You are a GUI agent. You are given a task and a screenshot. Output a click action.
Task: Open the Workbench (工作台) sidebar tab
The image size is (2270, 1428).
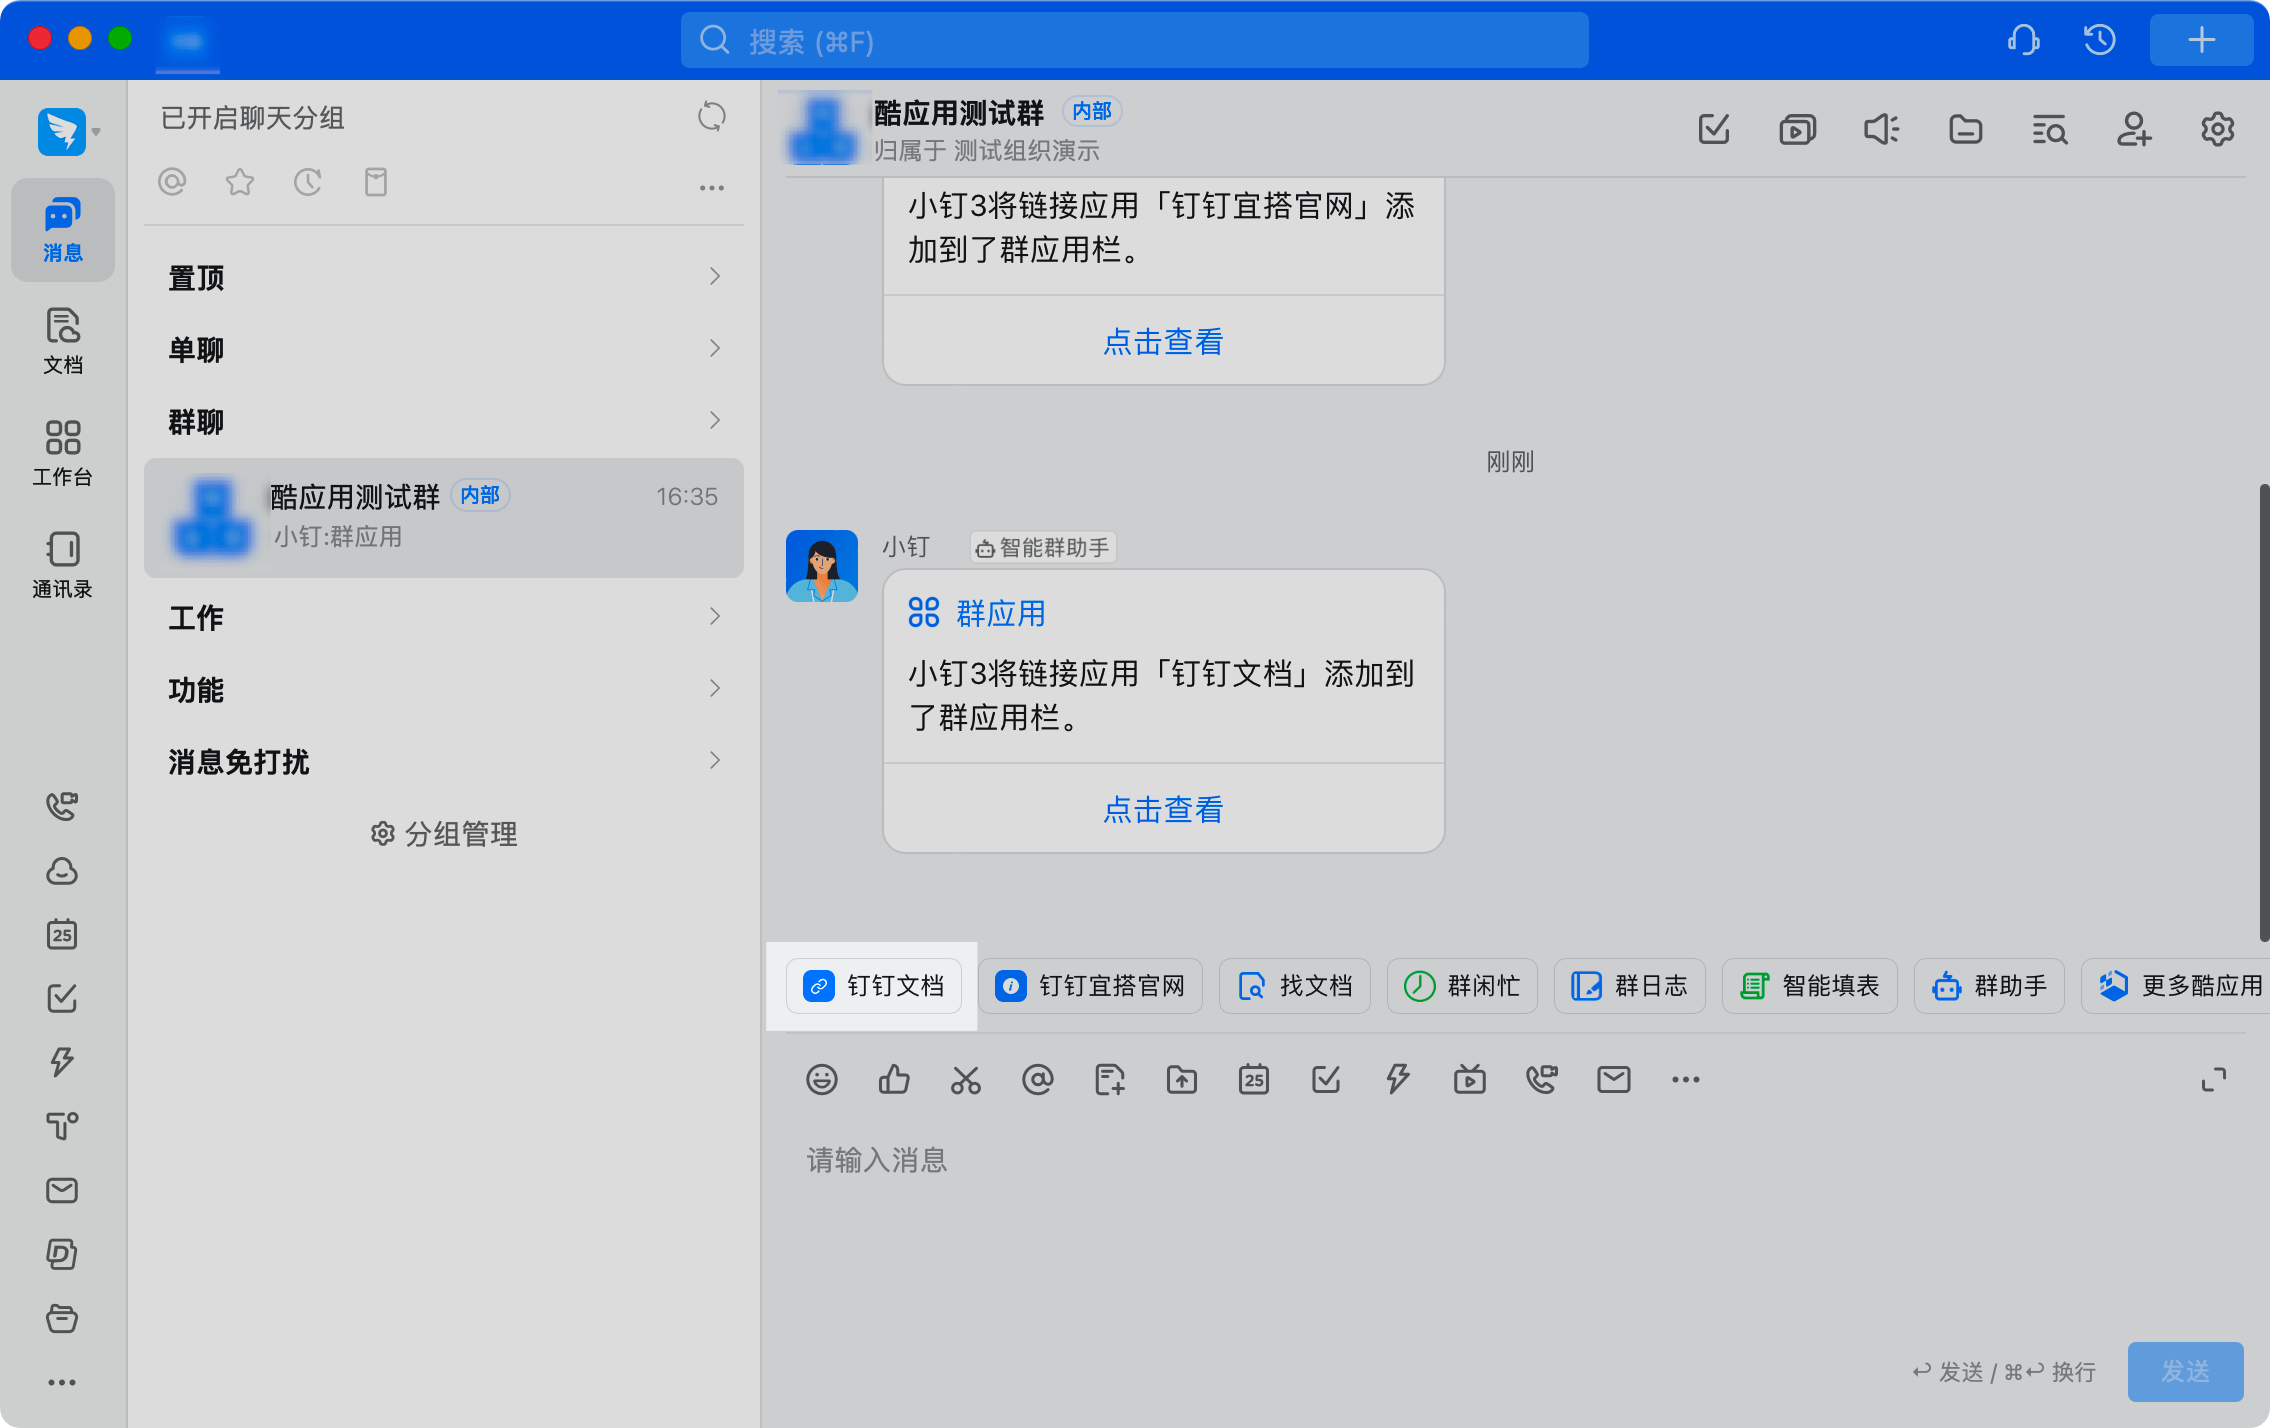[x=62, y=453]
